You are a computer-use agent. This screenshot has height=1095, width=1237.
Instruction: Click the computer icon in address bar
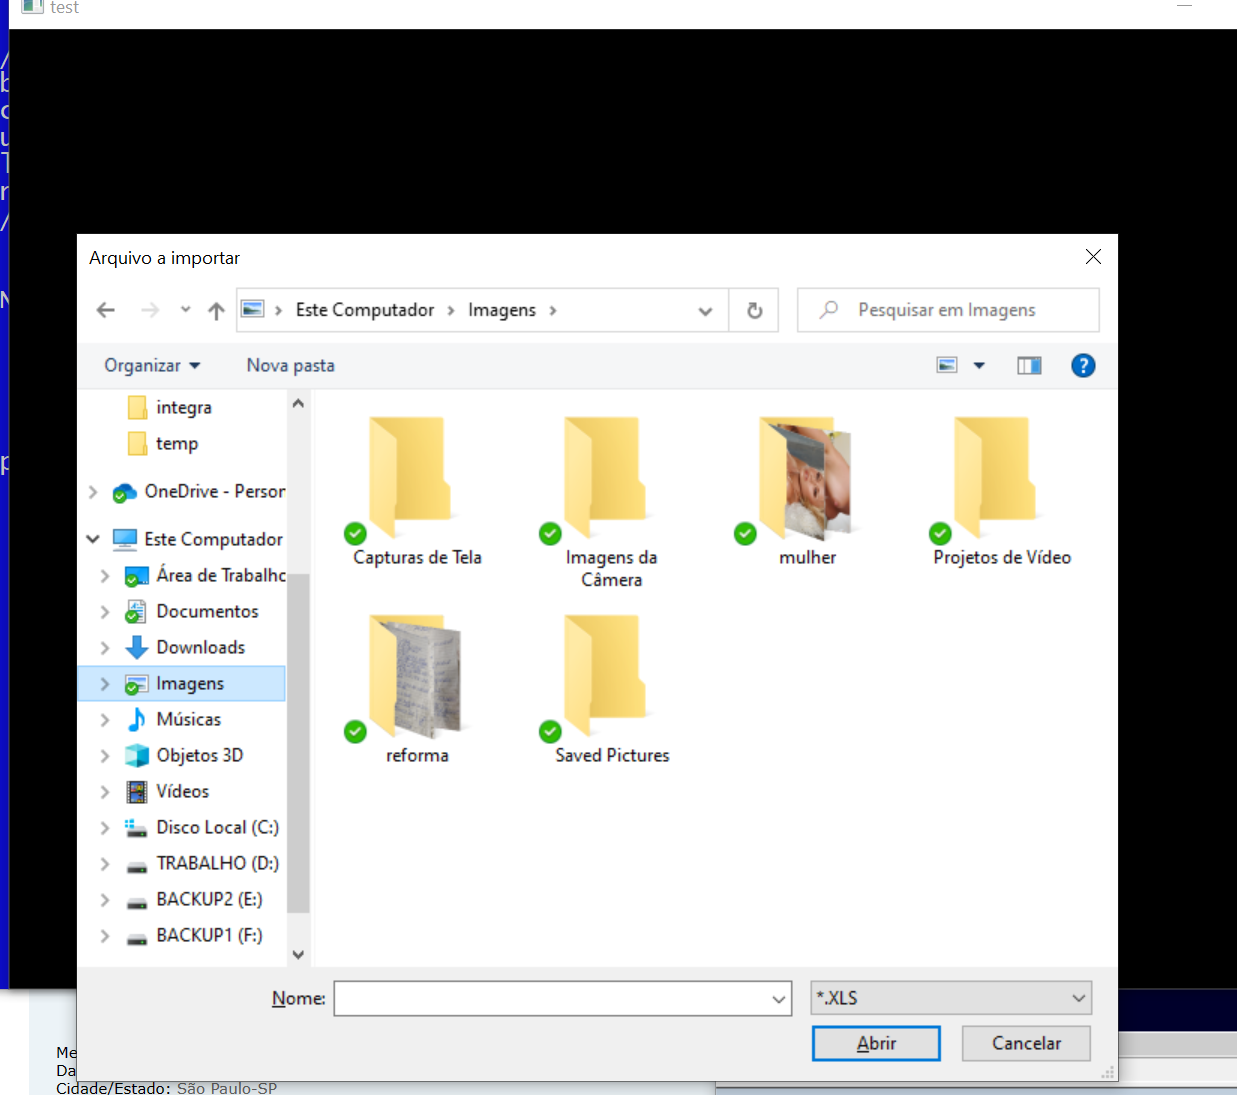[x=253, y=310]
